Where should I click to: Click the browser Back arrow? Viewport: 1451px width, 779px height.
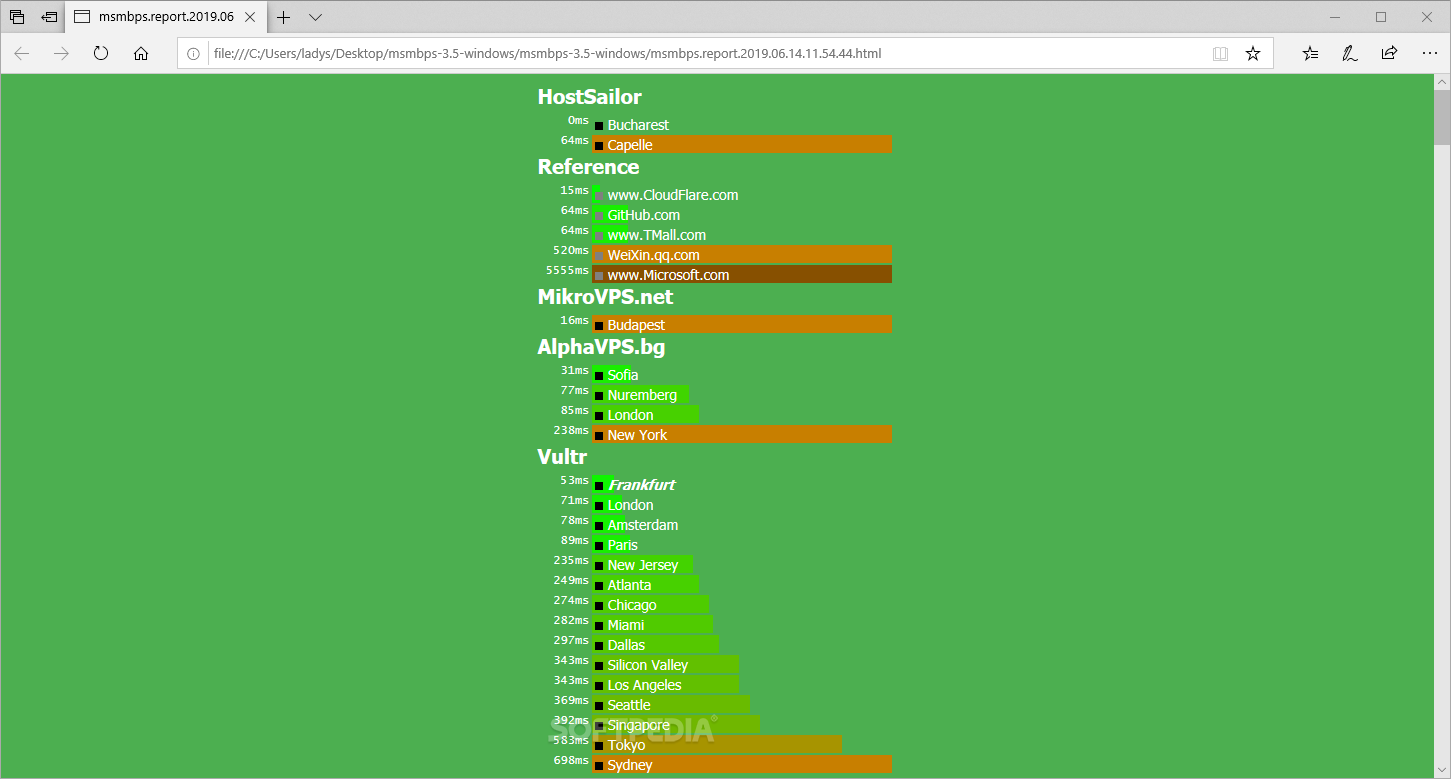click(22, 54)
